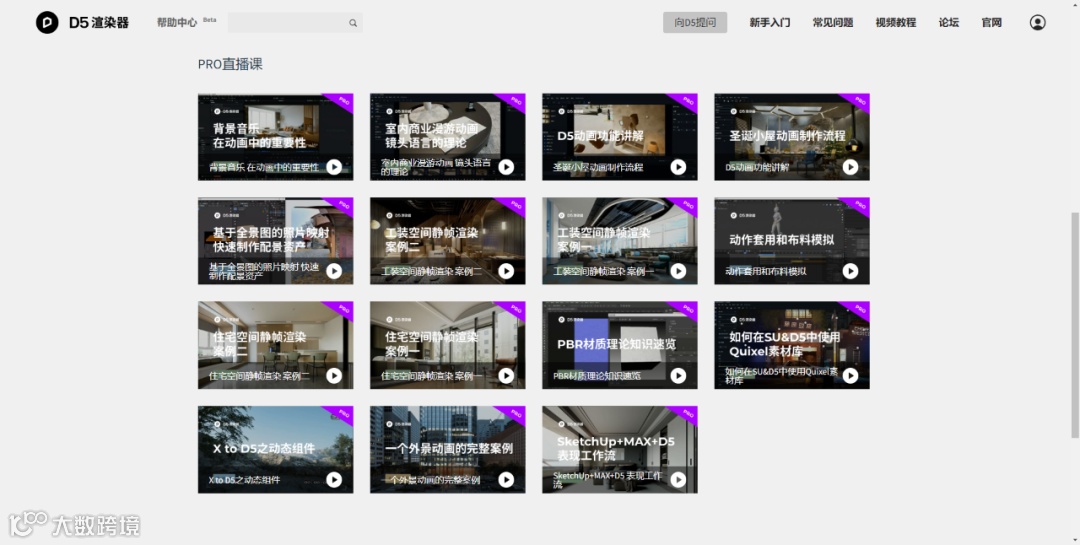The height and width of the screenshot is (545, 1080).
Task: Visit 官网 from the top navigation
Action: coord(991,23)
